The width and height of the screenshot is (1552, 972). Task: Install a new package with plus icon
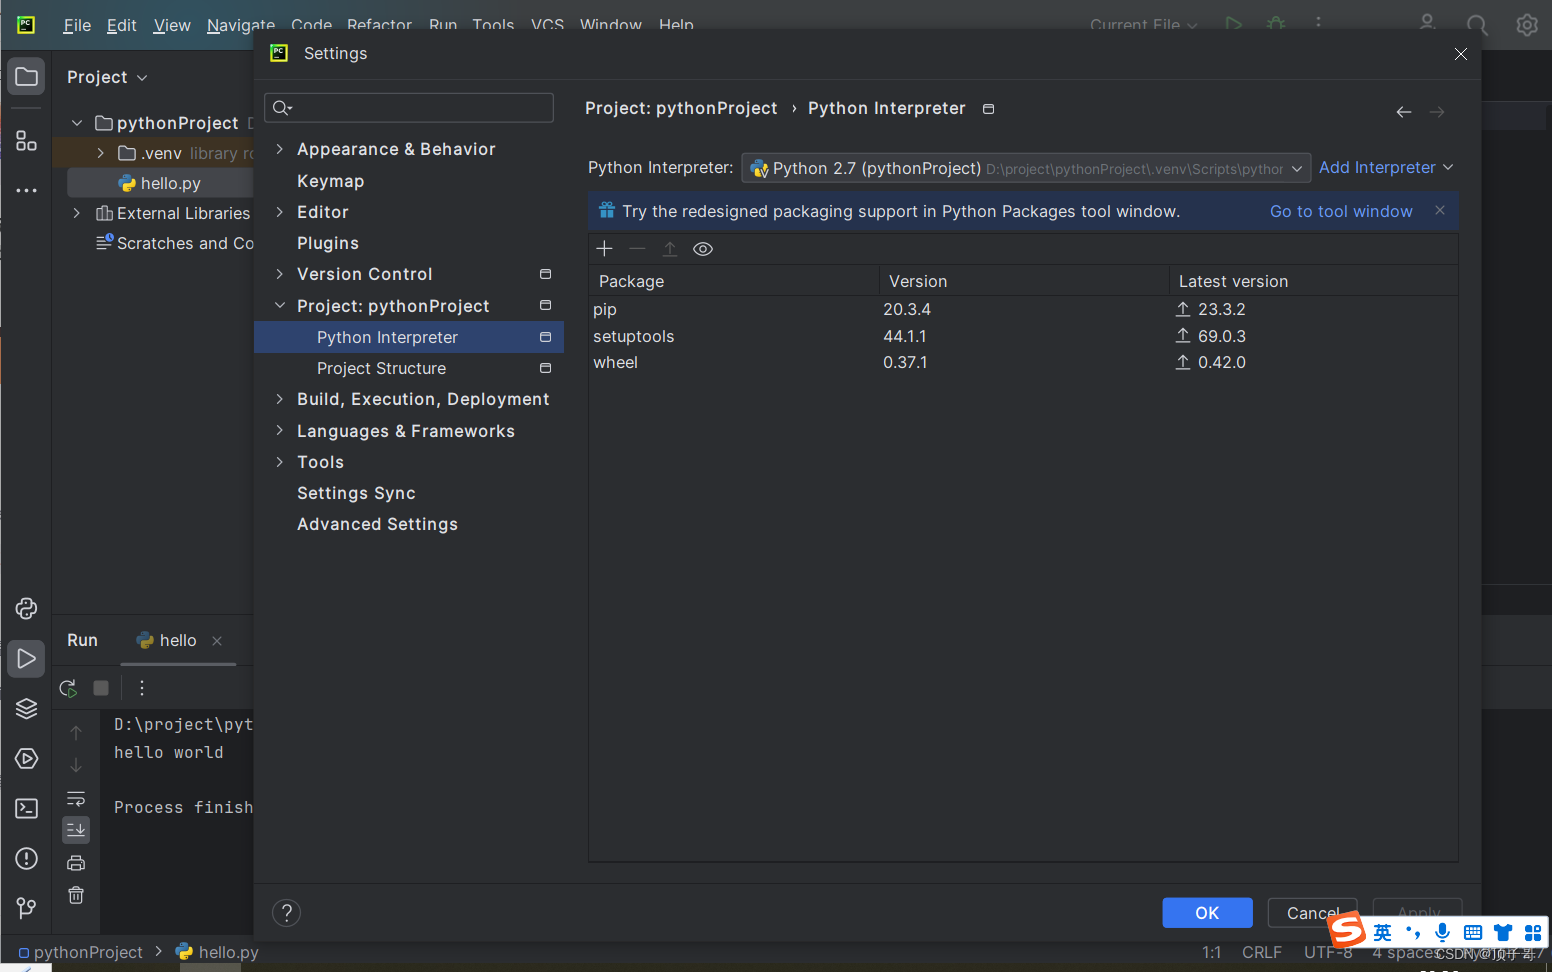click(x=604, y=249)
